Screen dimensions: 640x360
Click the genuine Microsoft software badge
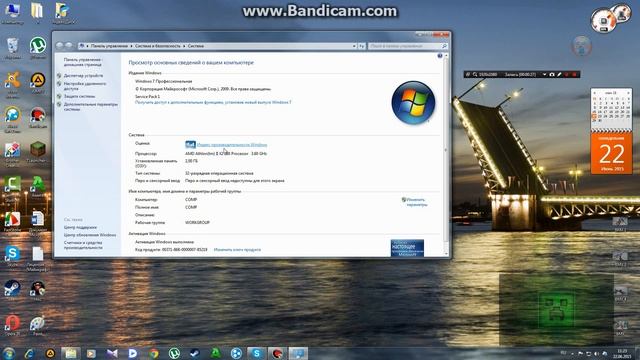coord(407,248)
